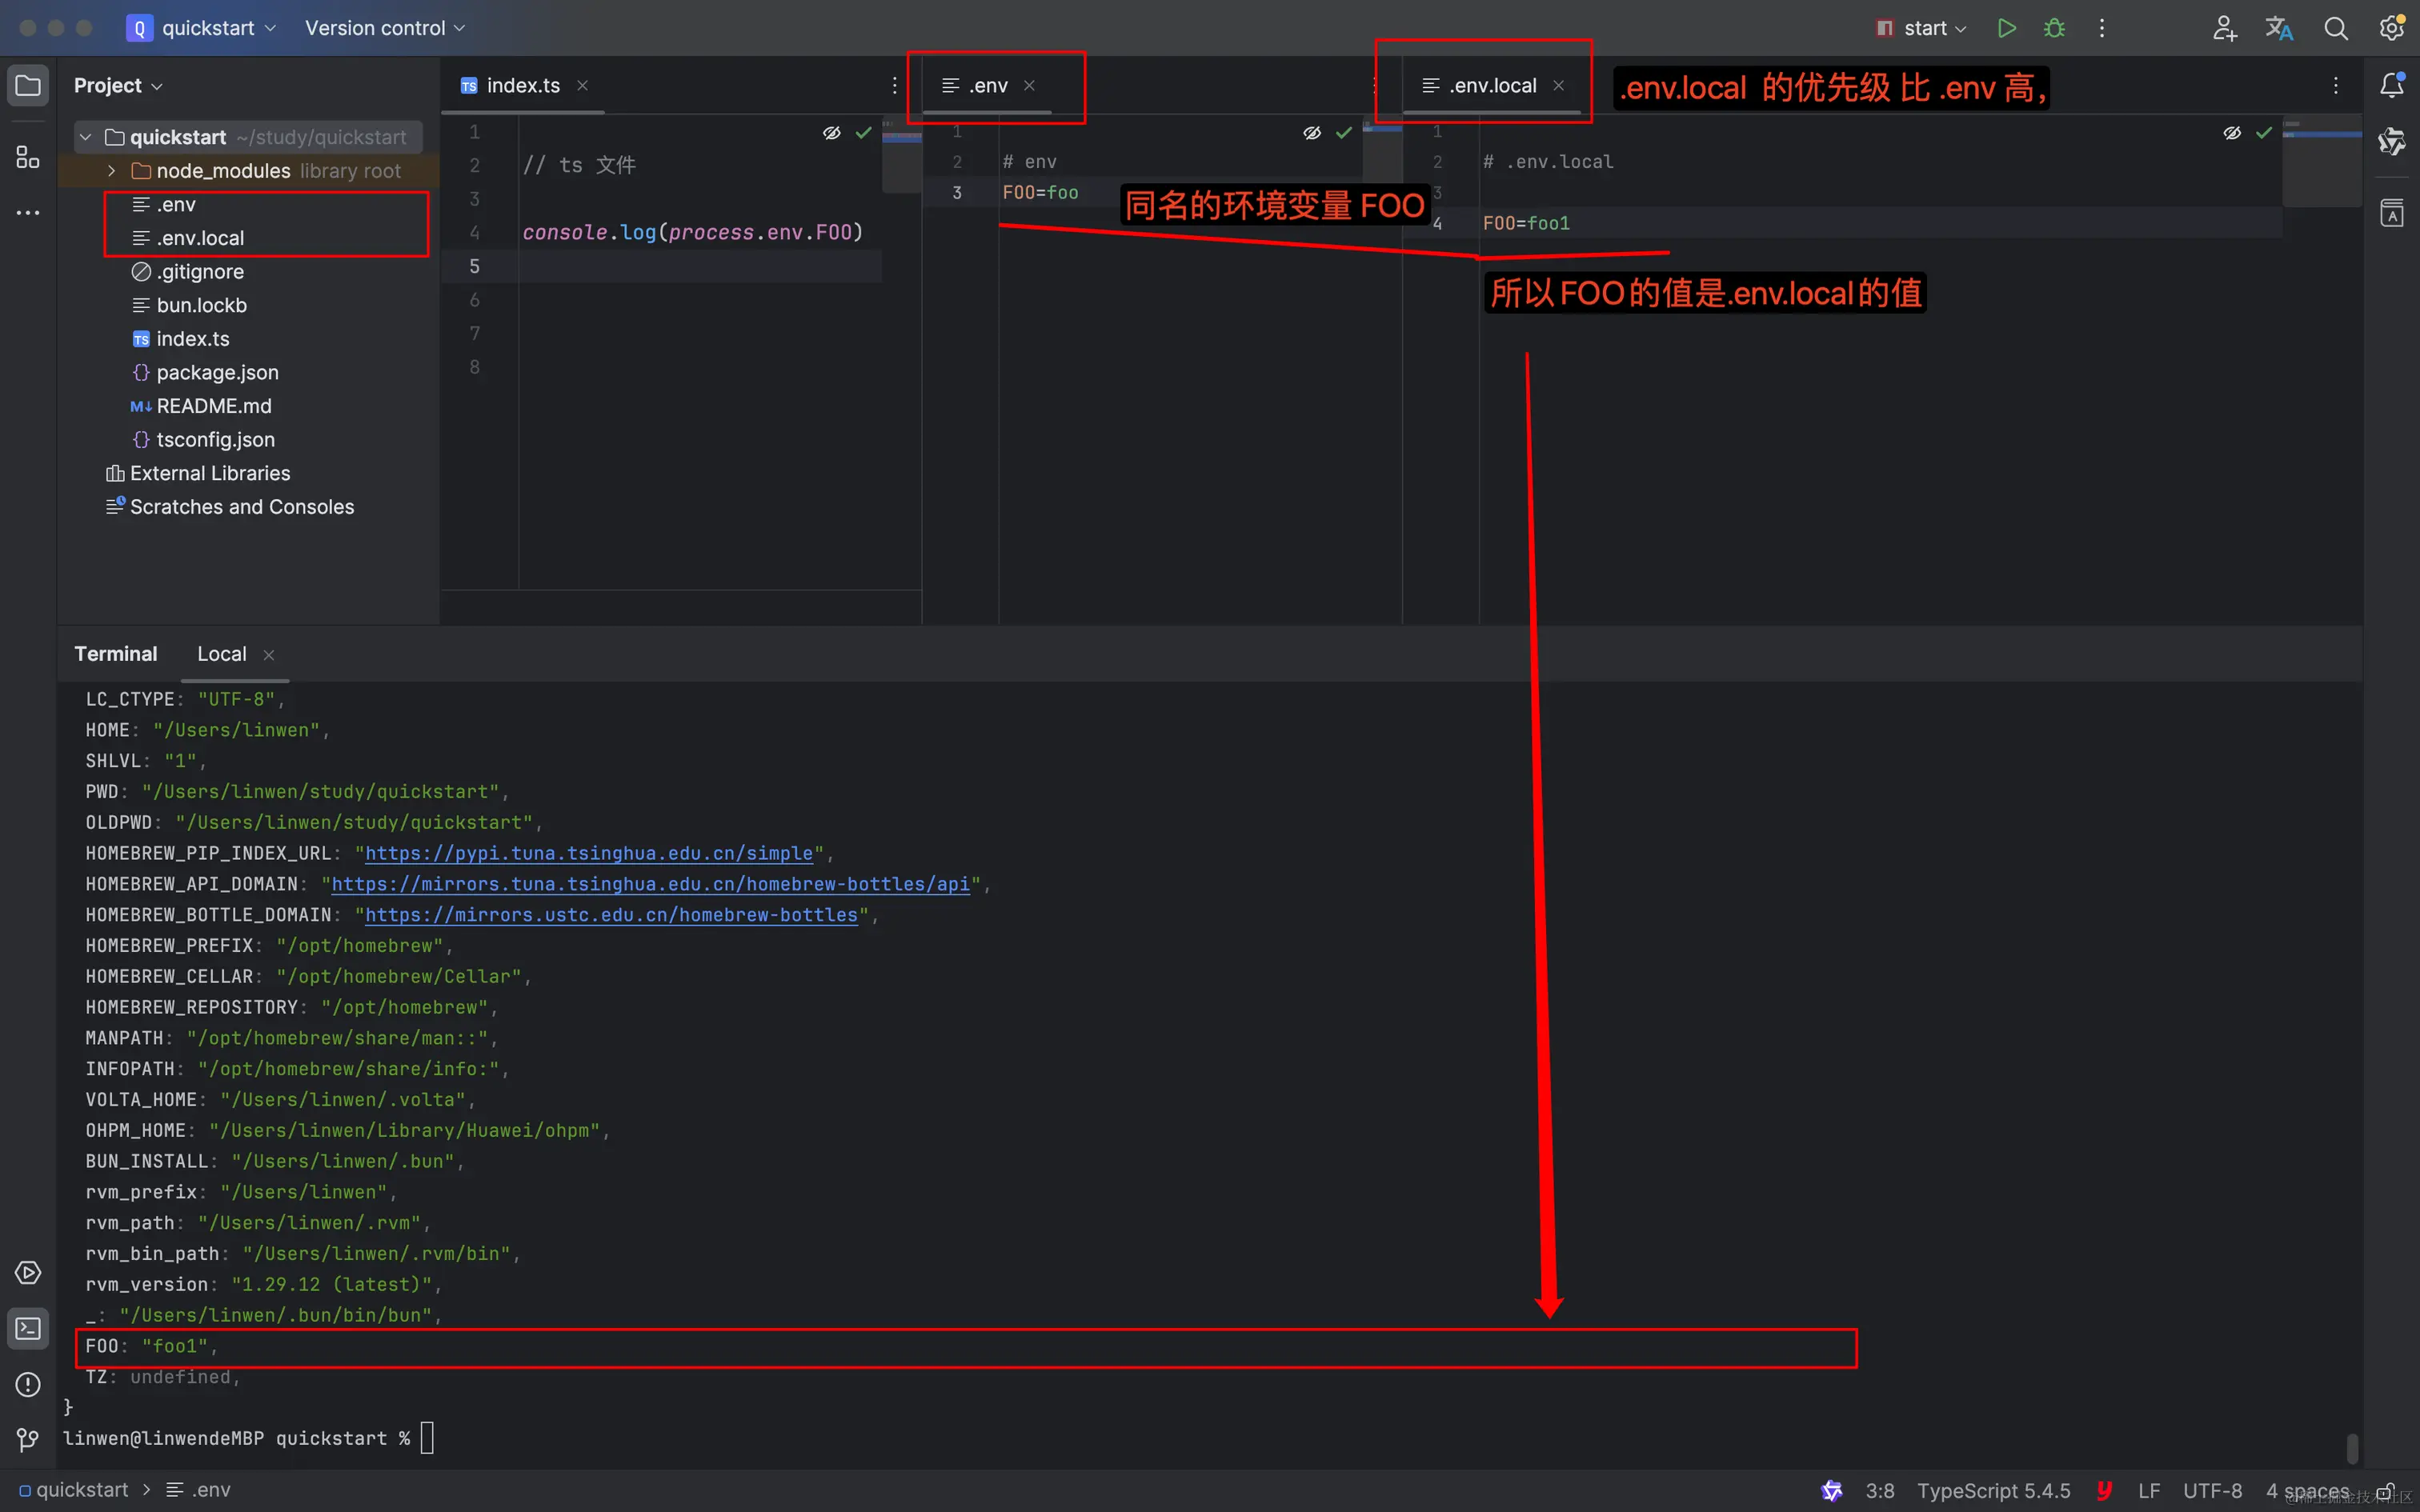Click terminal prompt input line
The width and height of the screenshot is (2420, 1512).
248,1439
